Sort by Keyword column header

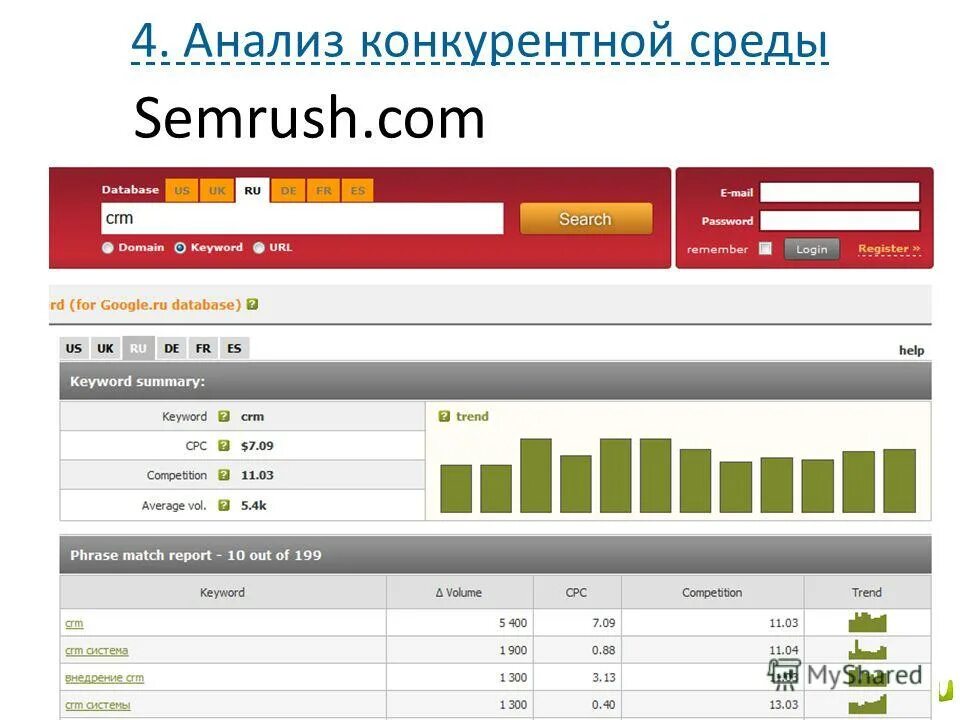(222, 593)
